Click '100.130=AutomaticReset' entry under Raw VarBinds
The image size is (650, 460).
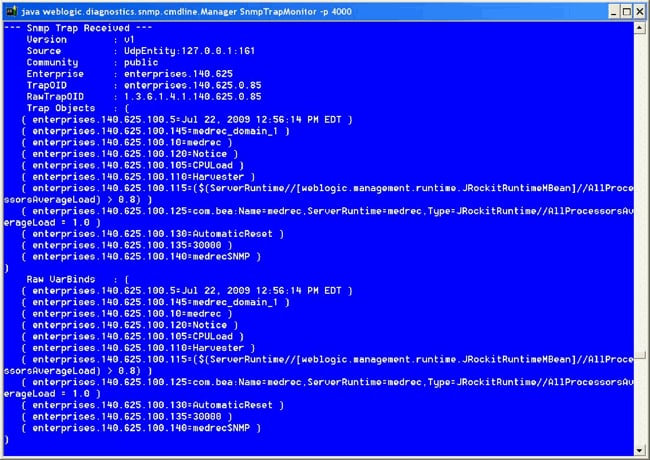(153, 405)
